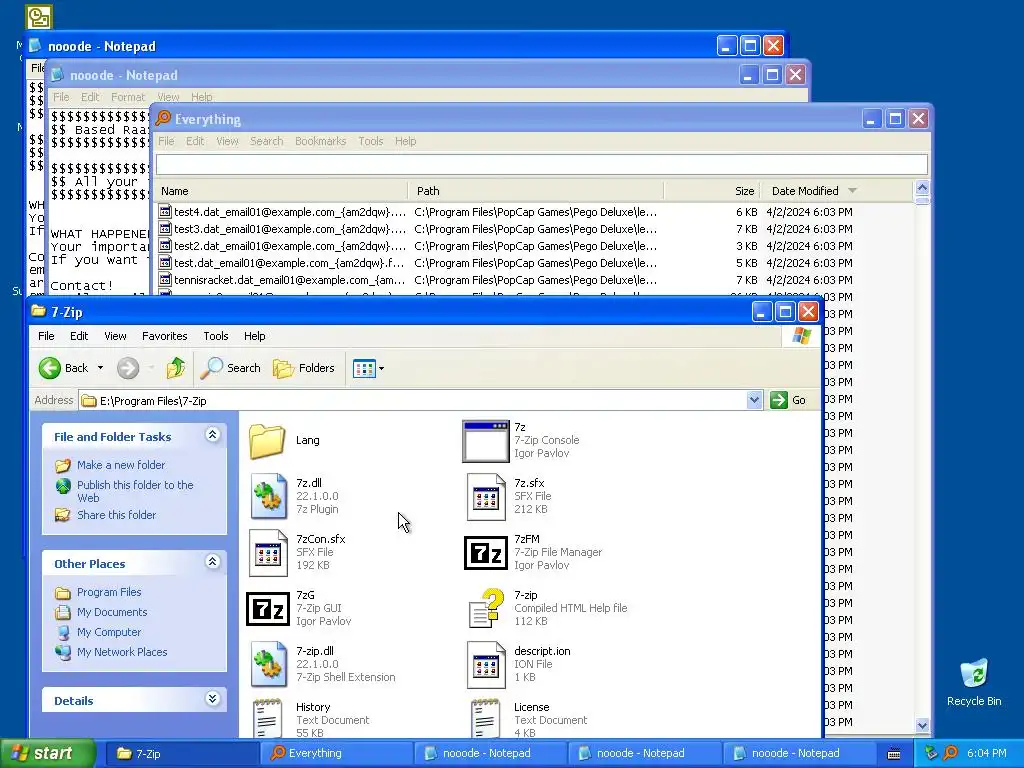The height and width of the screenshot is (768, 1024).
Task: Open File menu in 7-Zip window
Action: point(46,336)
